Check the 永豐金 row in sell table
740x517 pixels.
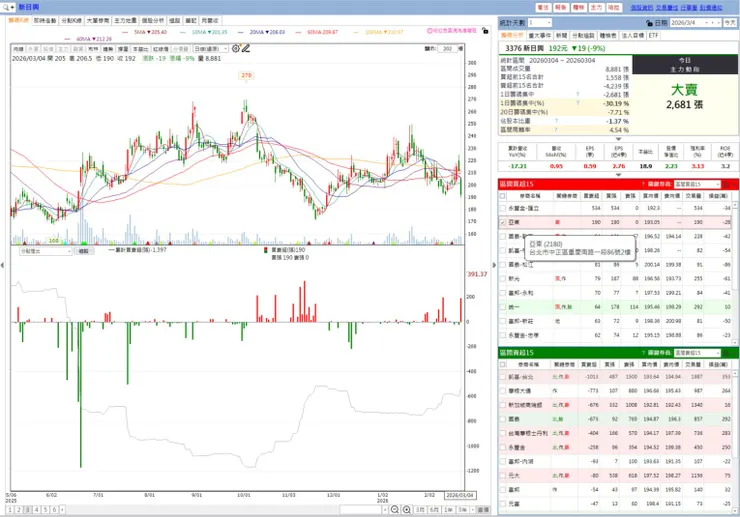[x=503, y=447]
